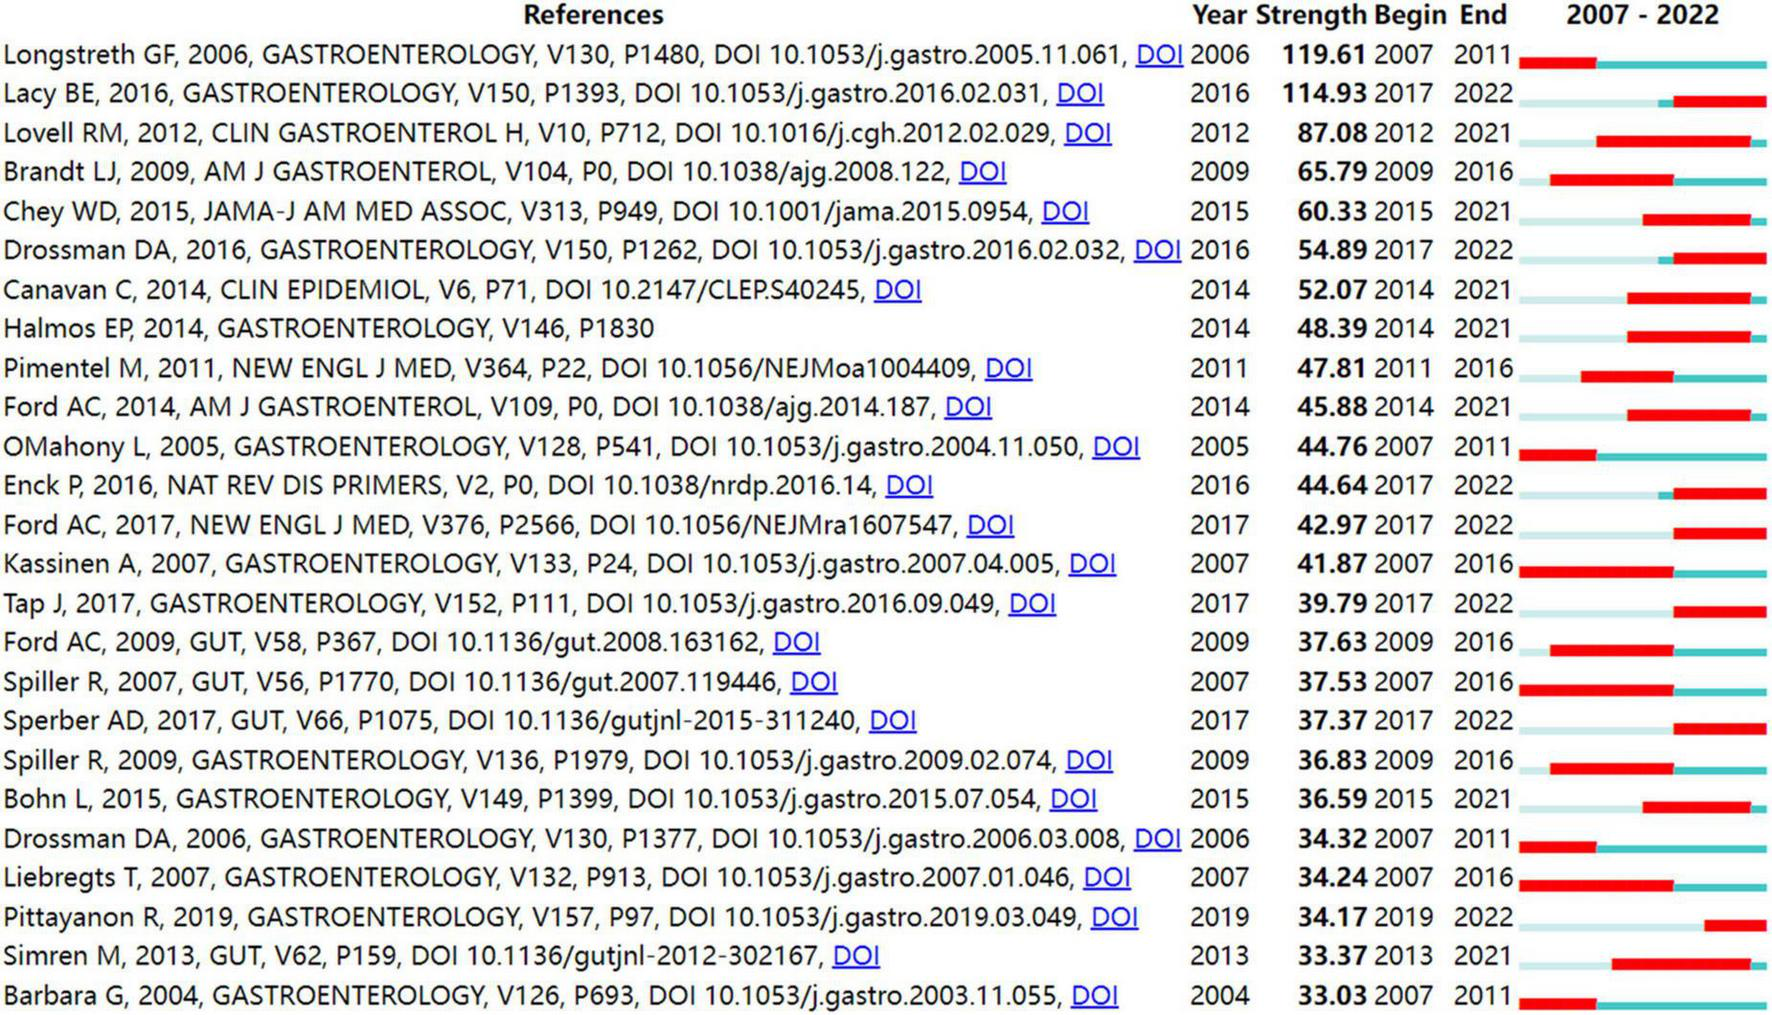Follow the Lovell RM 2012 DOI link
This screenshot has width=1772, height=1015.
click(1087, 133)
